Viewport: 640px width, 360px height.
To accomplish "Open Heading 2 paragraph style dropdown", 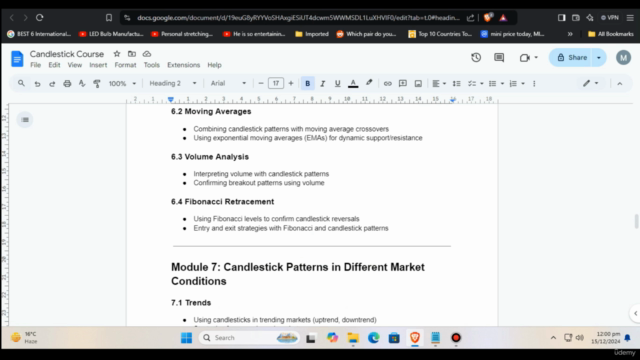I will click(x=173, y=84).
